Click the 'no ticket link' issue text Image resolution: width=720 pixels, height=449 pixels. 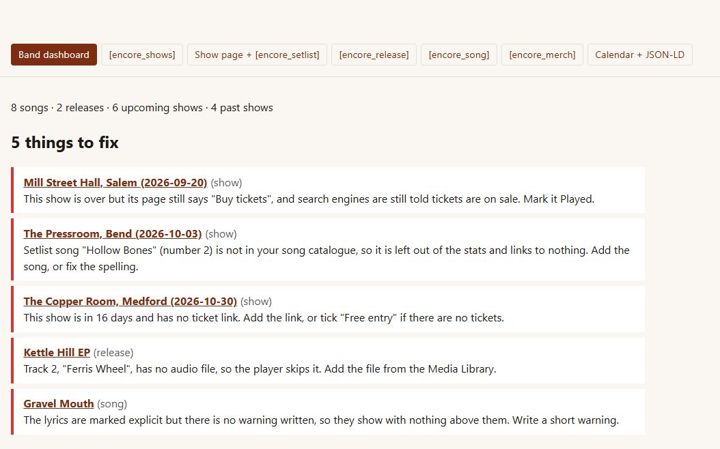pos(264,318)
